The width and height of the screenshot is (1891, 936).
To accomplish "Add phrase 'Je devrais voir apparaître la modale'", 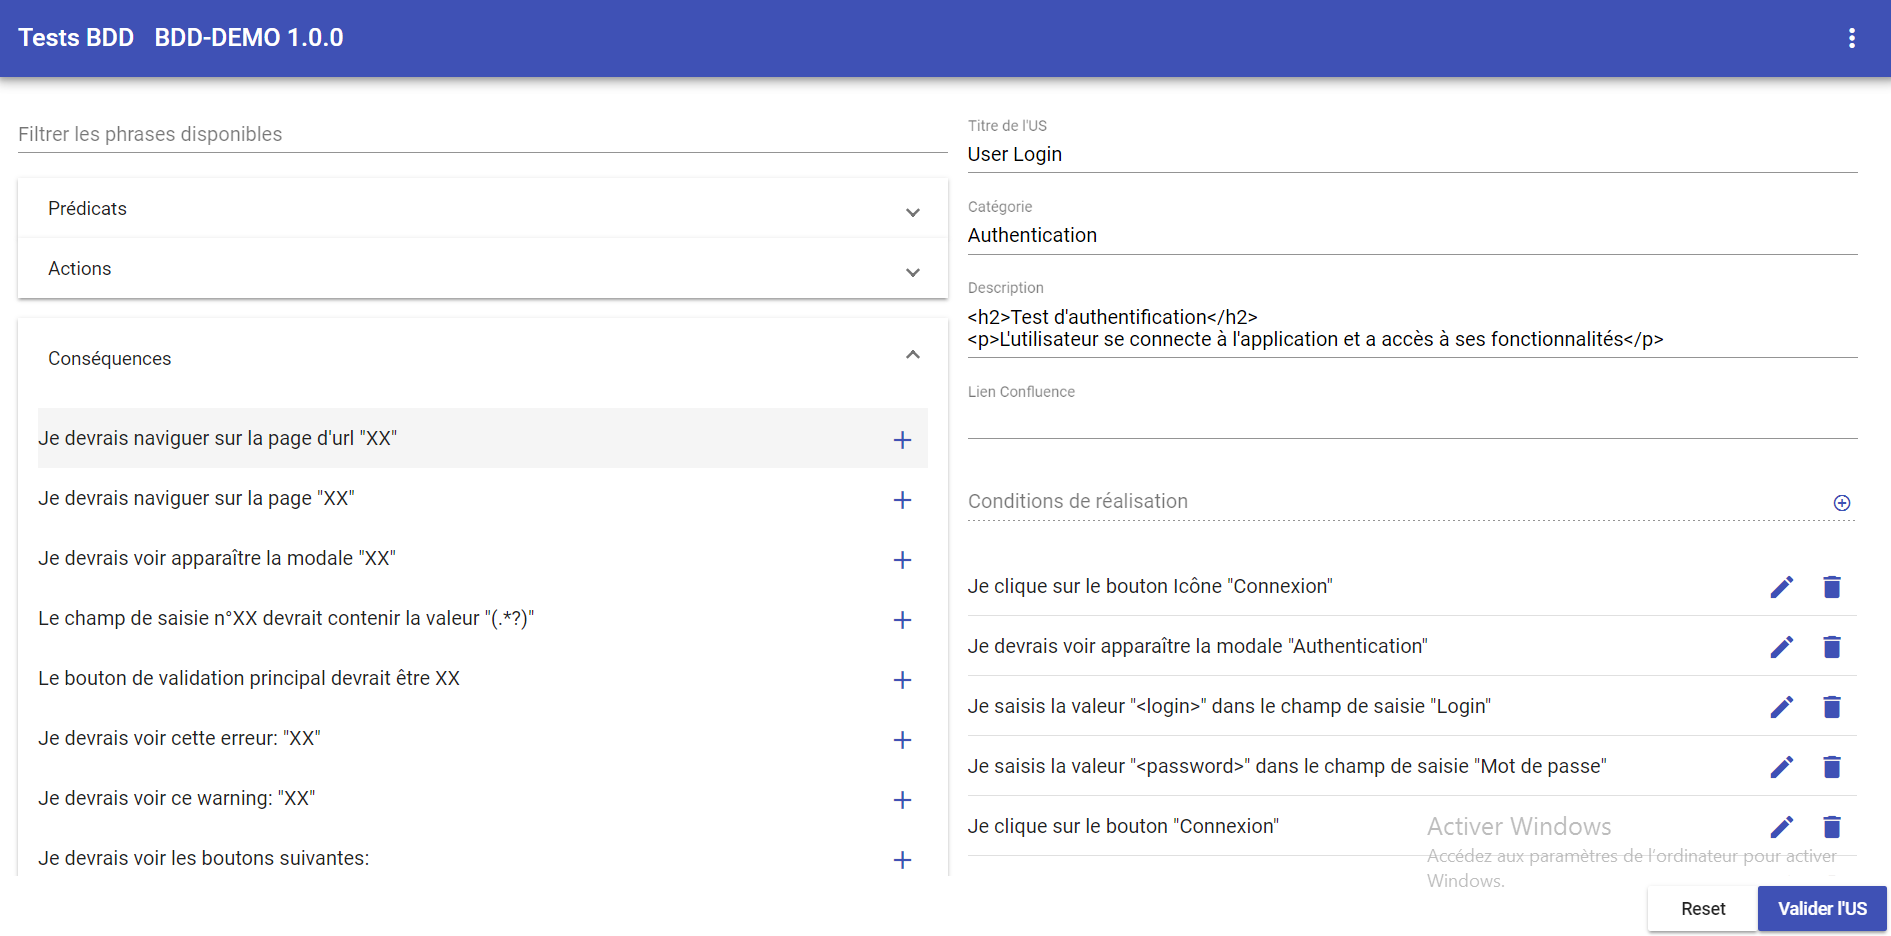I will (x=902, y=560).
